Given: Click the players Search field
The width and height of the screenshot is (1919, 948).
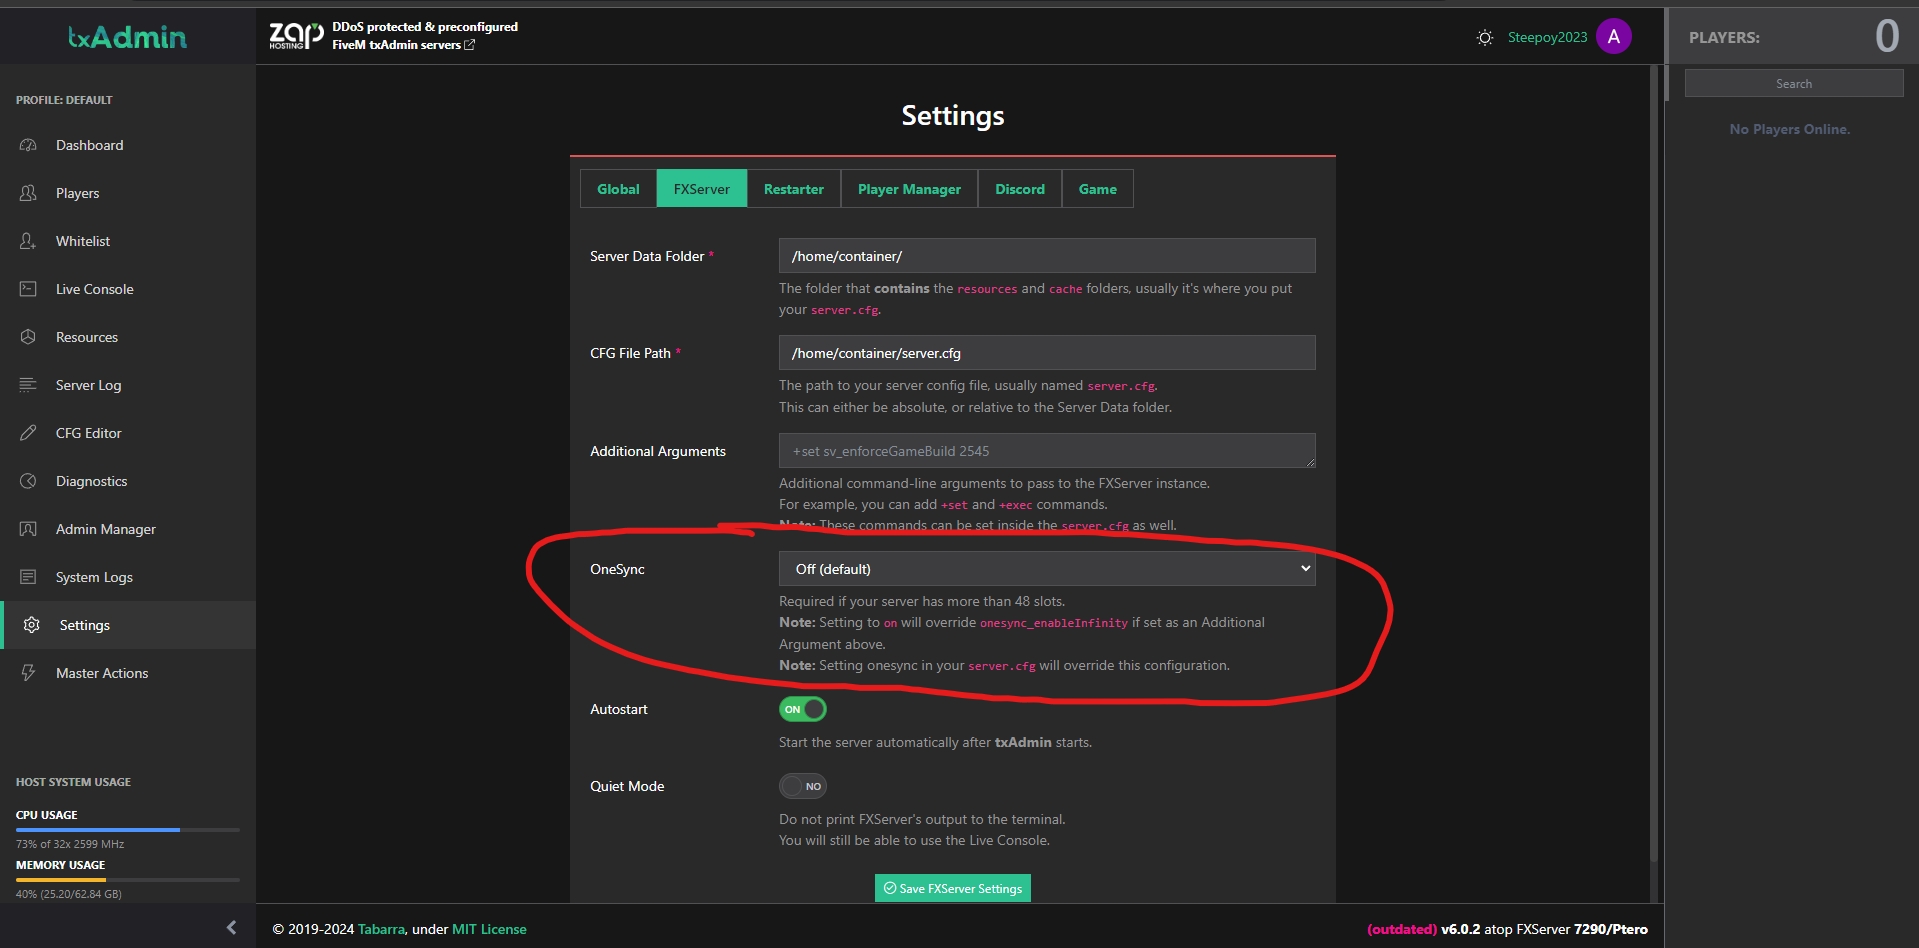Looking at the screenshot, I should 1793,84.
